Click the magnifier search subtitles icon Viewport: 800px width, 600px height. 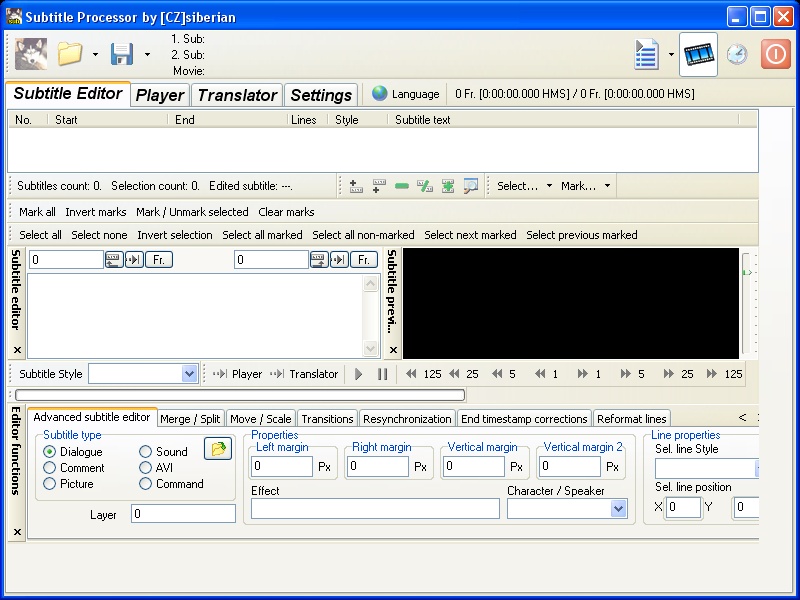click(470, 186)
